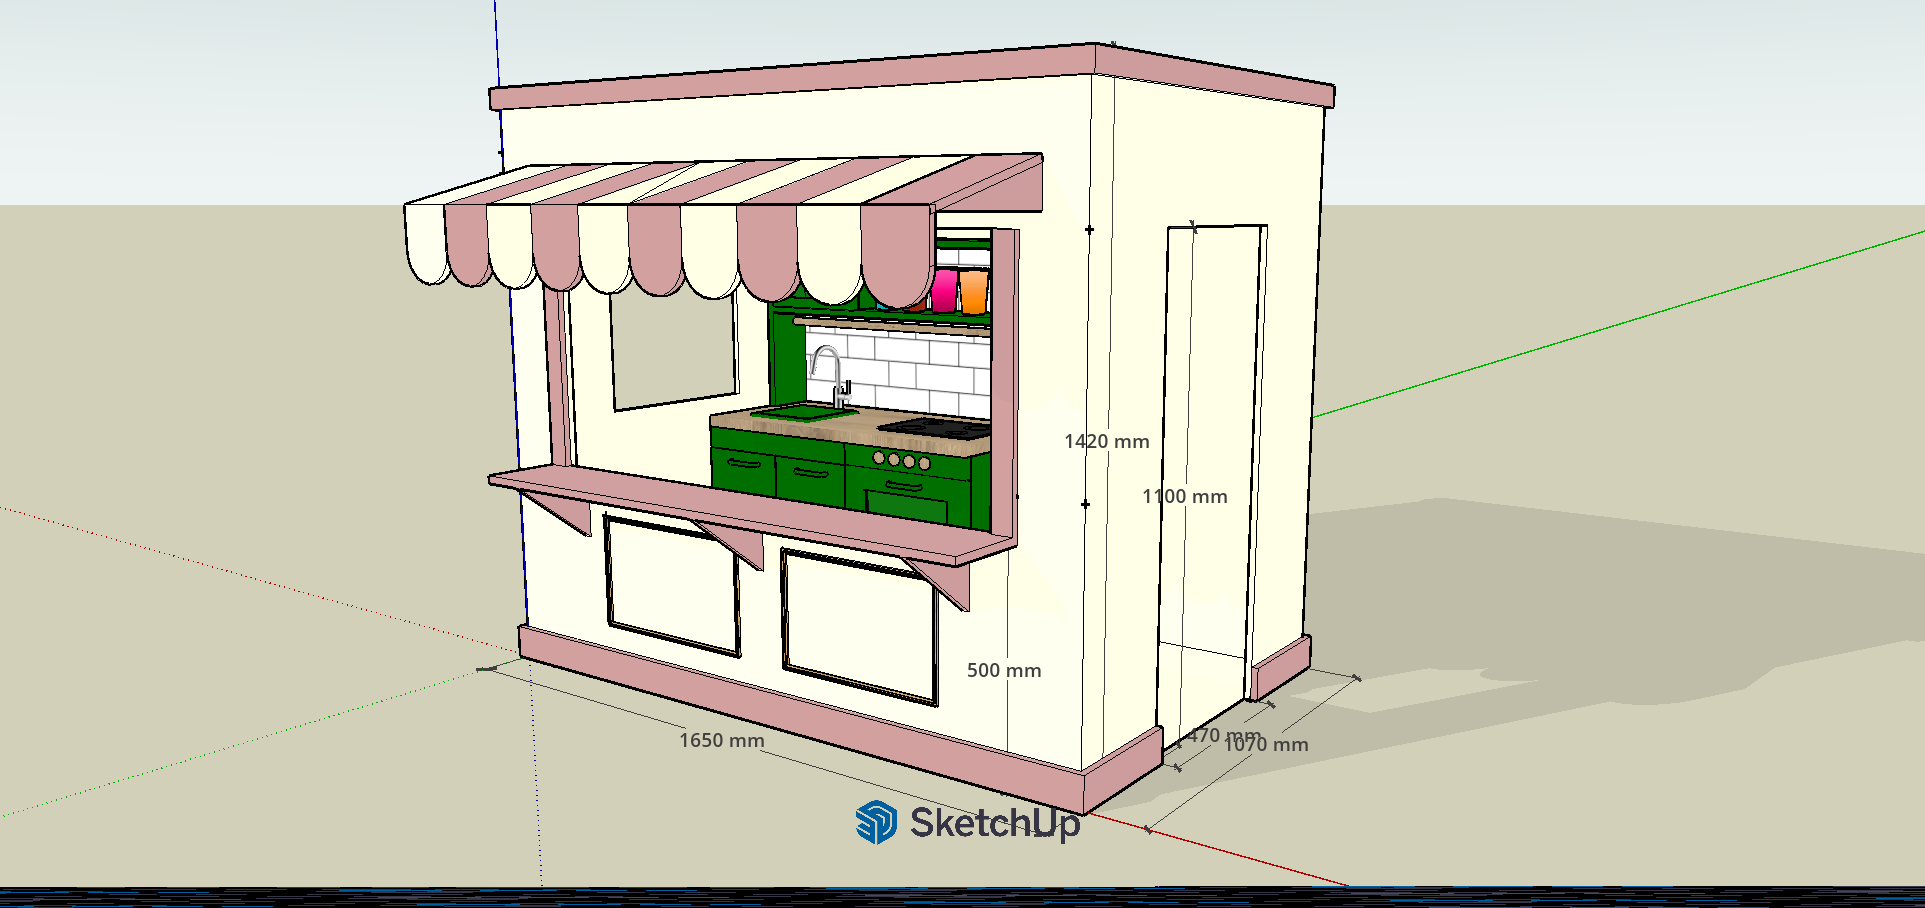Select the 1650 mm dimension label
Screen dimensions: 1925x908
[x=721, y=741]
